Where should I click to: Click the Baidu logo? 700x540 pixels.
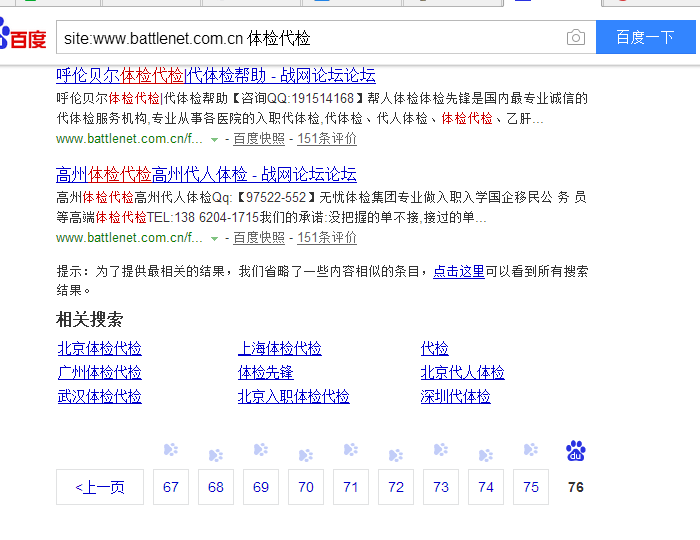coord(23,35)
